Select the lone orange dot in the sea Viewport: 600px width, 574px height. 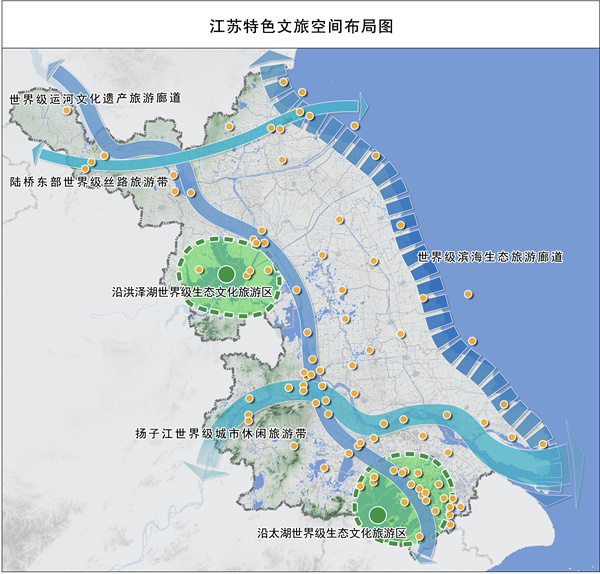[x=468, y=294]
